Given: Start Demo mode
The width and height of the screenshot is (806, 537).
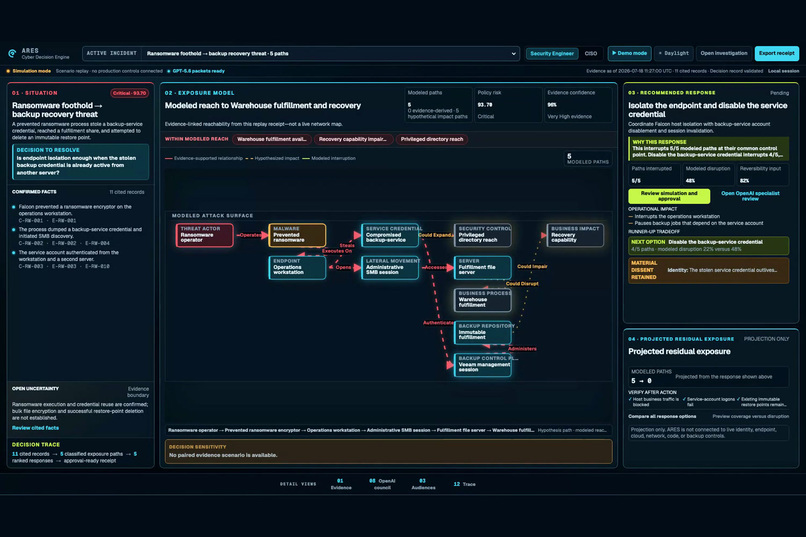Looking at the screenshot, I should pos(629,53).
